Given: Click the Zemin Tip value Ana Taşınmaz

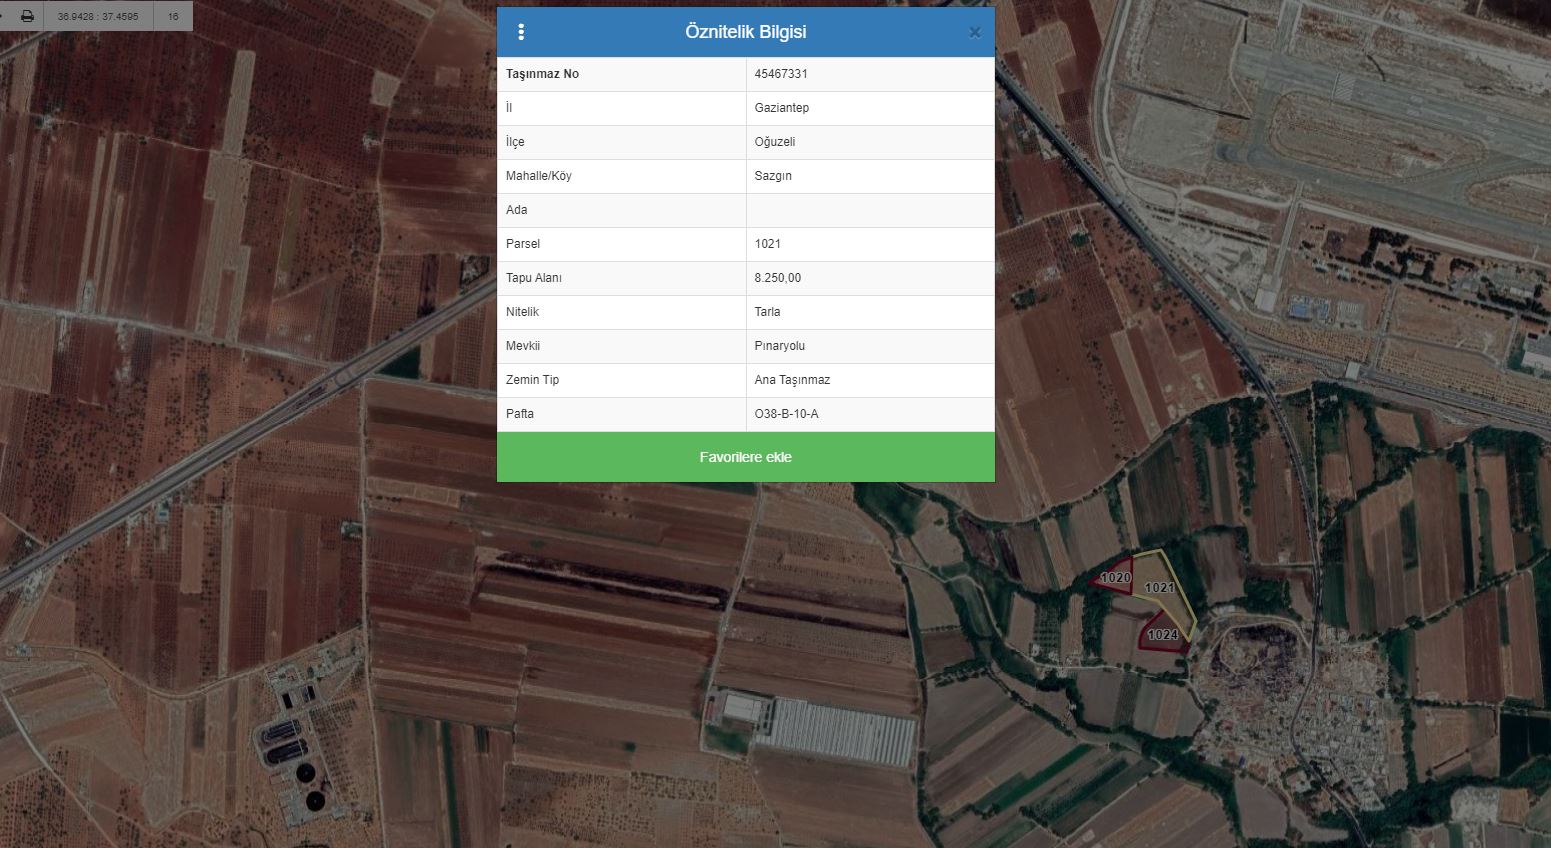Looking at the screenshot, I should [792, 380].
